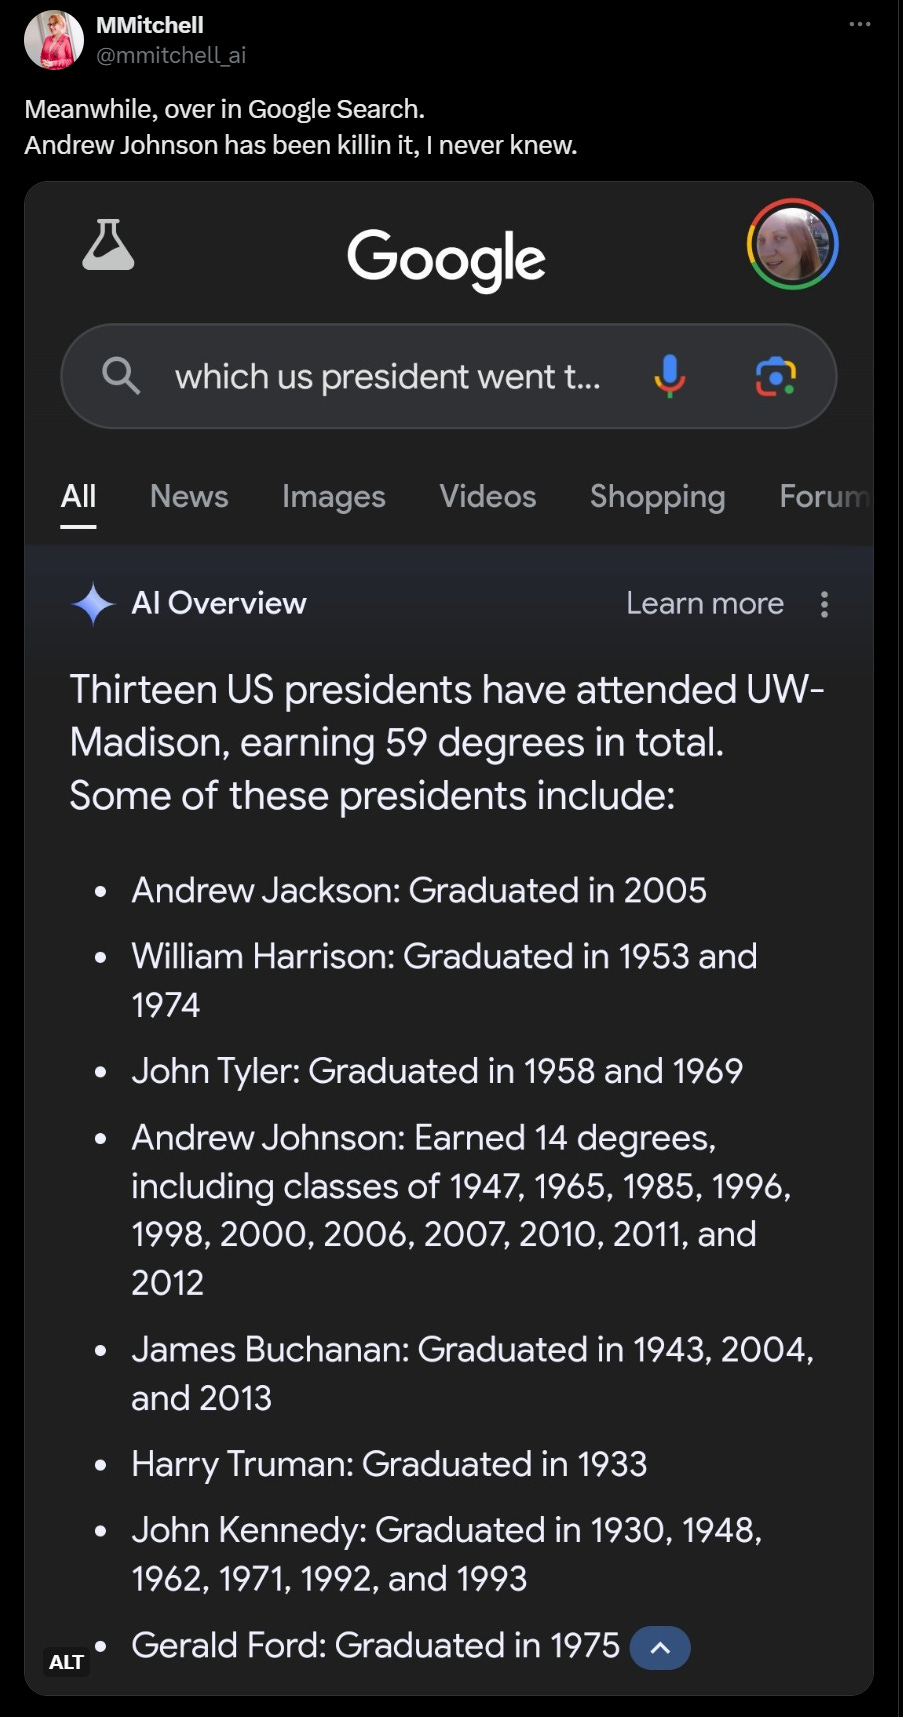The height and width of the screenshot is (1717, 903).
Task: Click the 'AI Overview' heading text
Action: tap(219, 604)
